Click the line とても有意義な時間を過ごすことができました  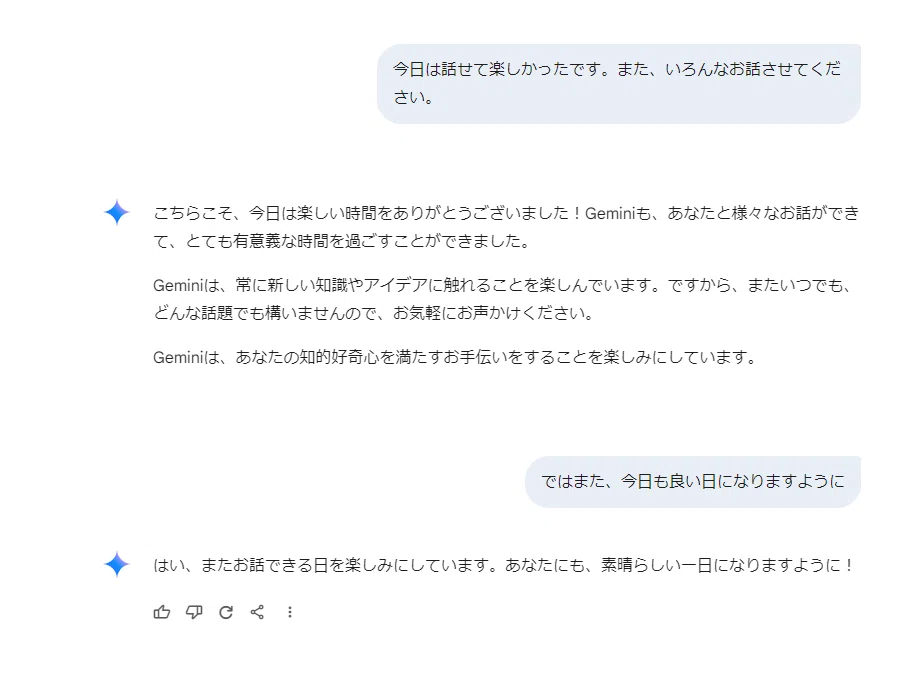tap(358, 241)
